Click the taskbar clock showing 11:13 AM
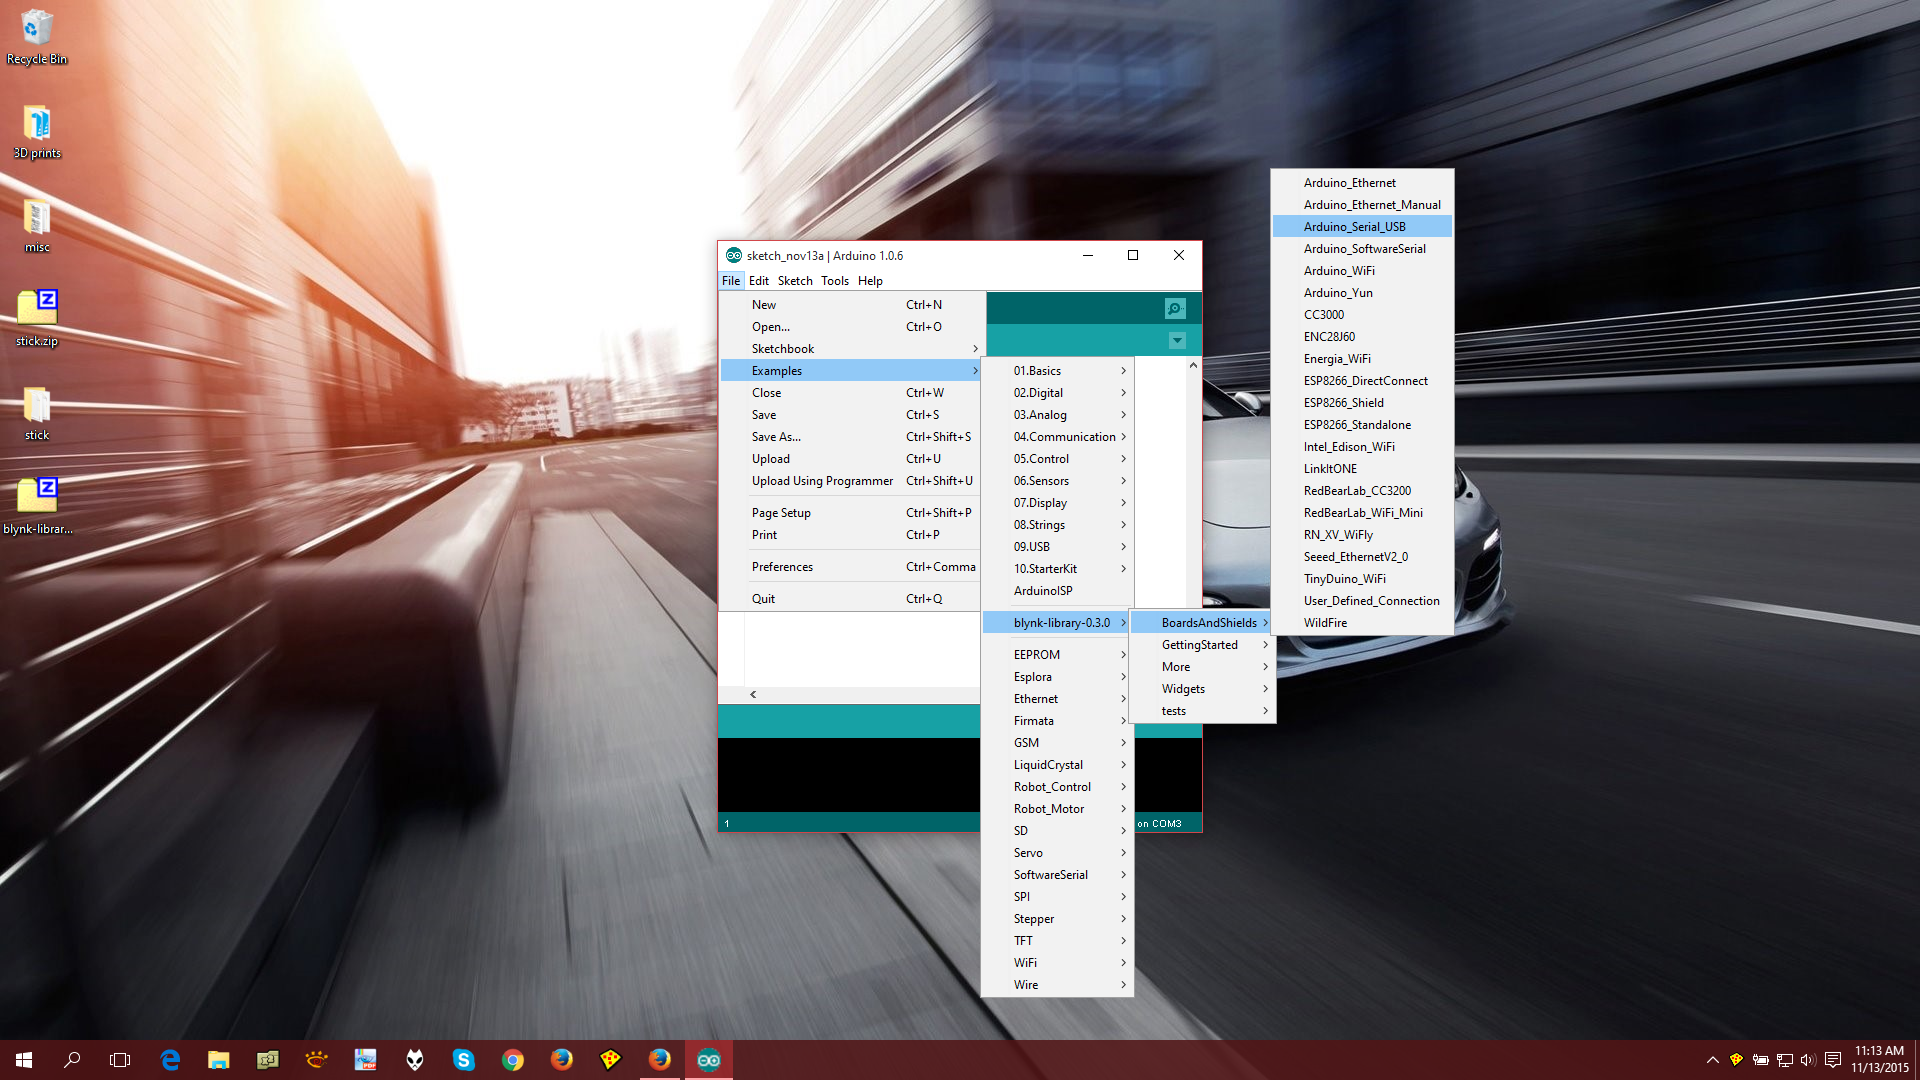This screenshot has height=1080, width=1920. click(1880, 1060)
